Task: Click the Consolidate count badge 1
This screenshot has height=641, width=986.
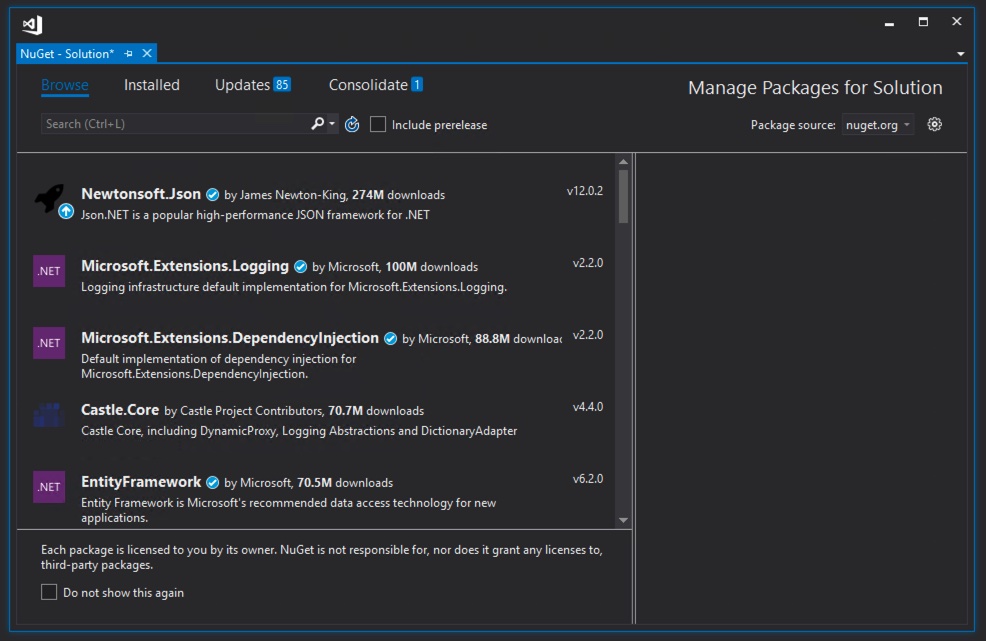Action: pos(417,84)
